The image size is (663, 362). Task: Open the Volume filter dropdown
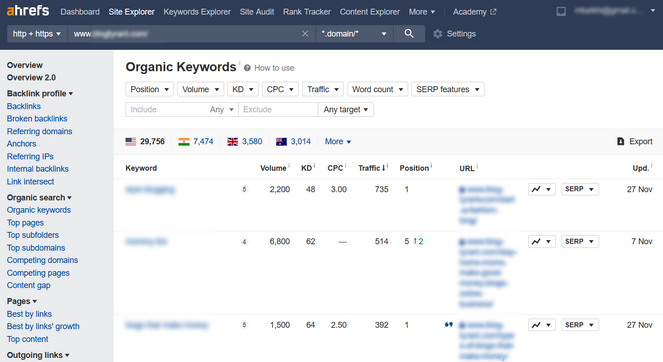[x=200, y=89]
